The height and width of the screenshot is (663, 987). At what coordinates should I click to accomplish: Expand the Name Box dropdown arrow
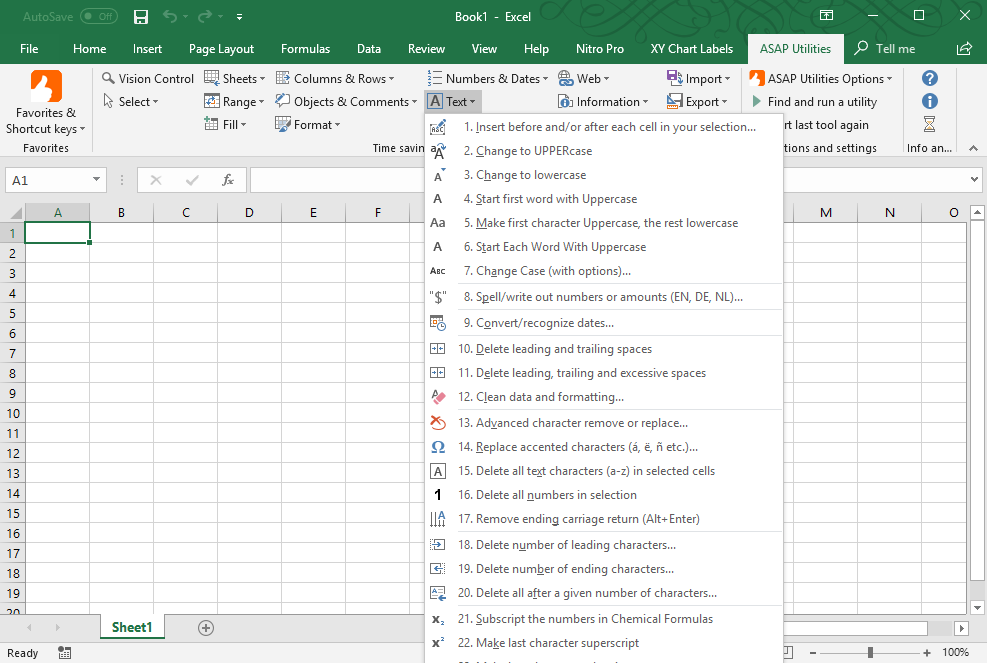pos(97,180)
